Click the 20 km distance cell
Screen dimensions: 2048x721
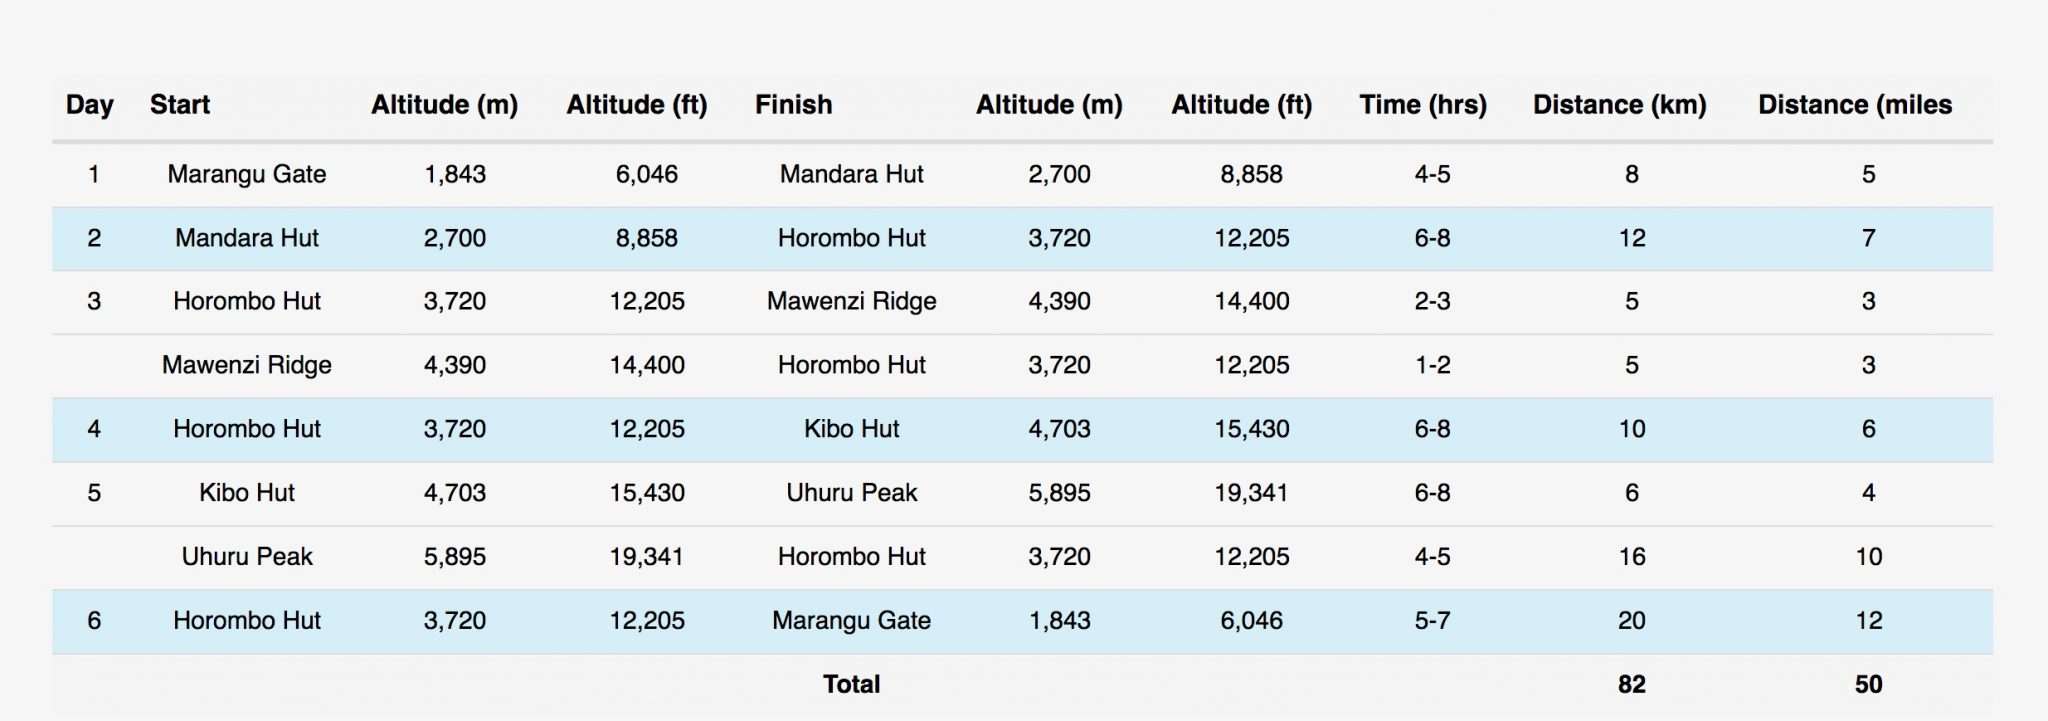tap(1631, 620)
